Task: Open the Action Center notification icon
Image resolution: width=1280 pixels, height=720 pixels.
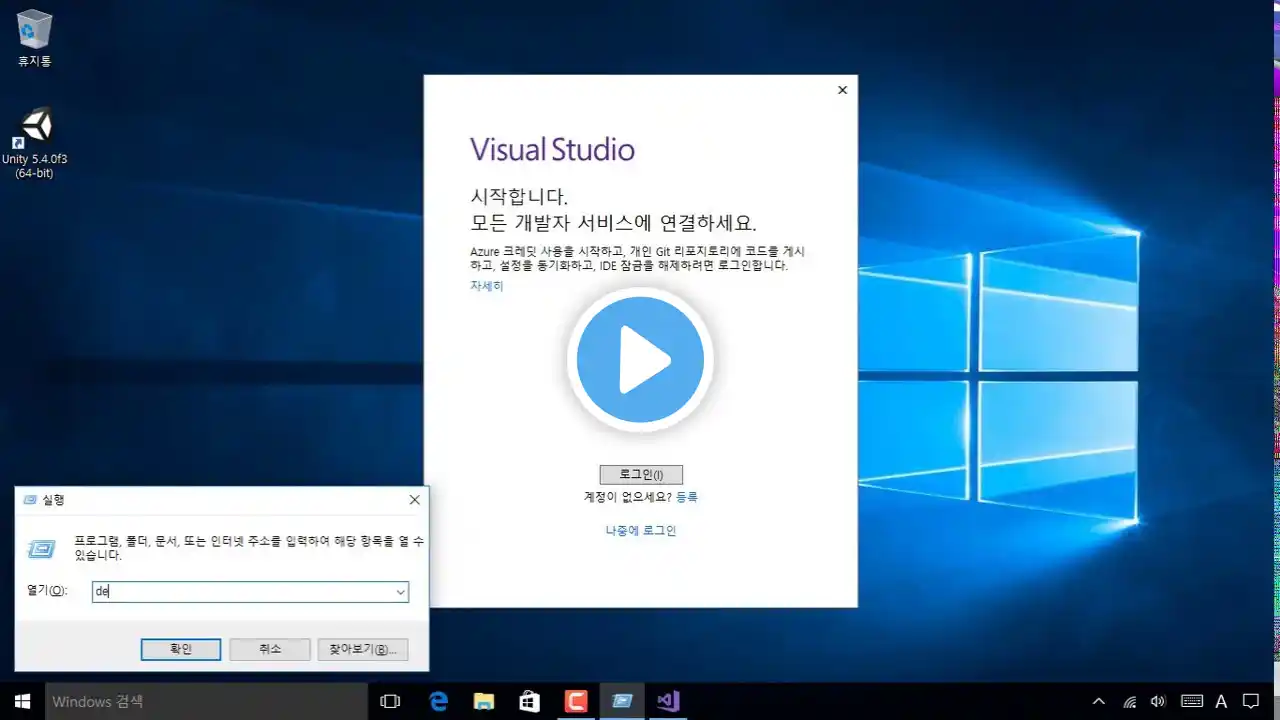Action: coord(1251,701)
